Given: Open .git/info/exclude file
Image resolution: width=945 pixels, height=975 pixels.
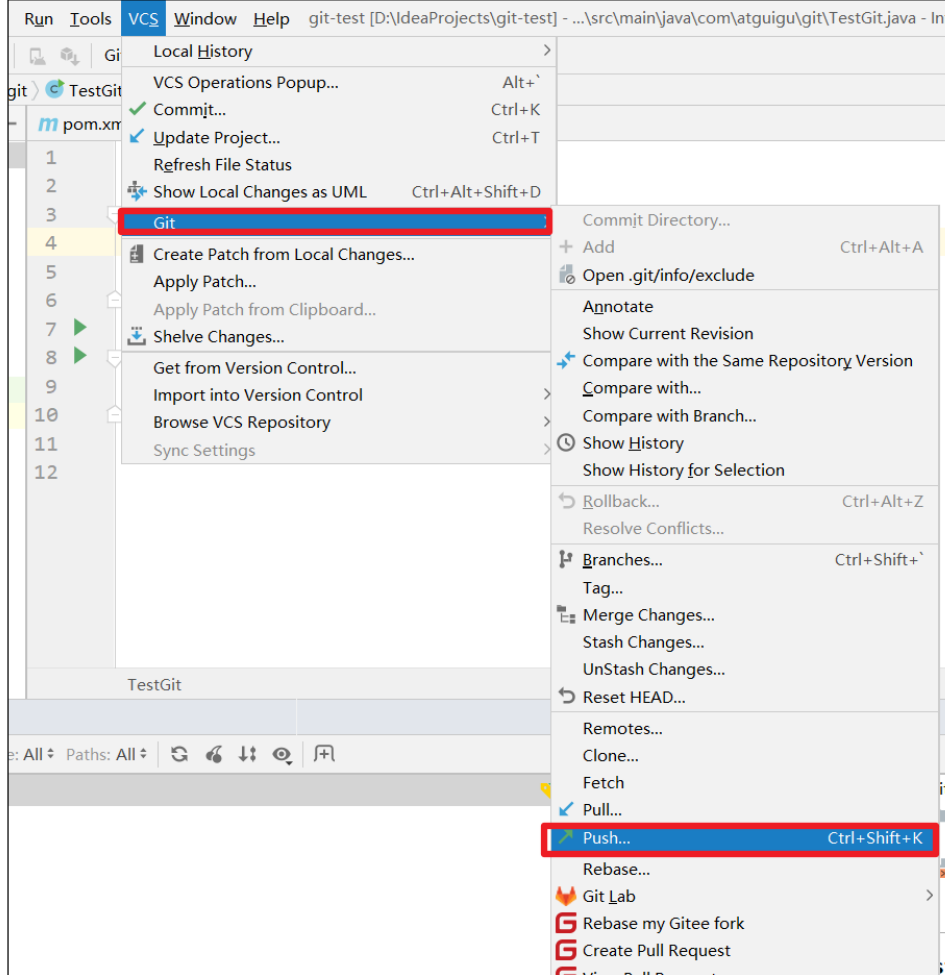Looking at the screenshot, I should tap(745, 275).
